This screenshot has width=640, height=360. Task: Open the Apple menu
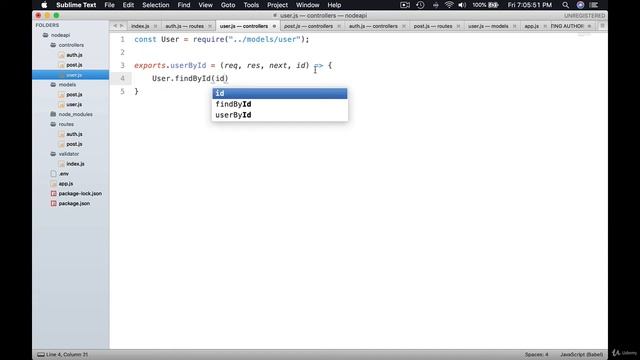pos(44,5)
